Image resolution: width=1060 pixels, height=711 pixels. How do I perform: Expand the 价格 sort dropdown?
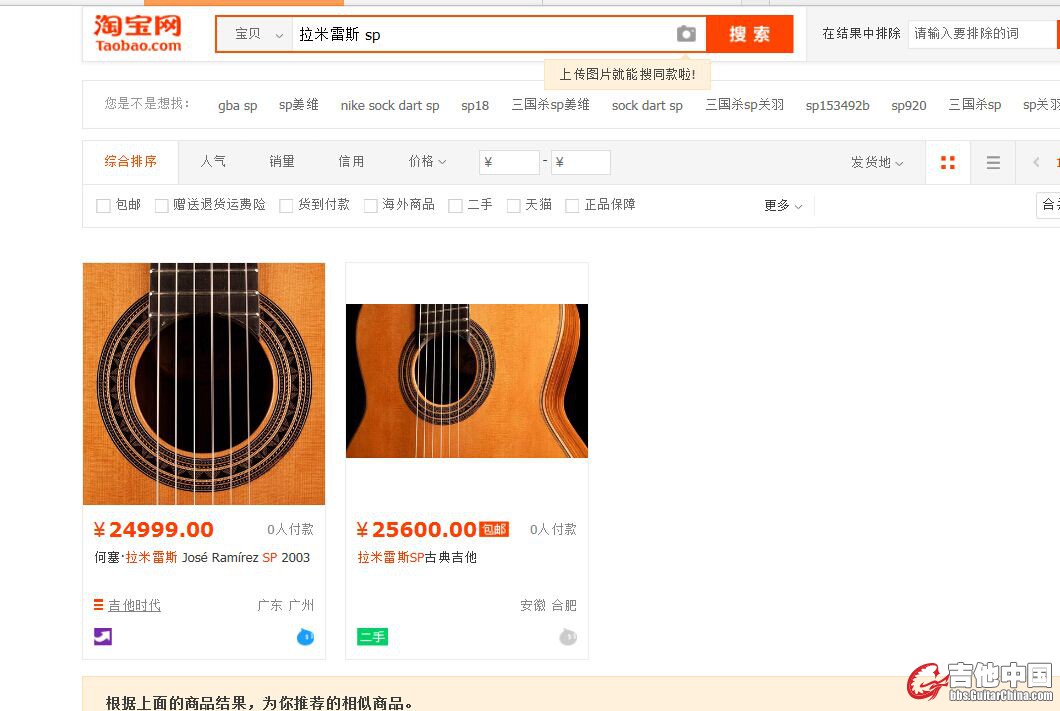427,162
